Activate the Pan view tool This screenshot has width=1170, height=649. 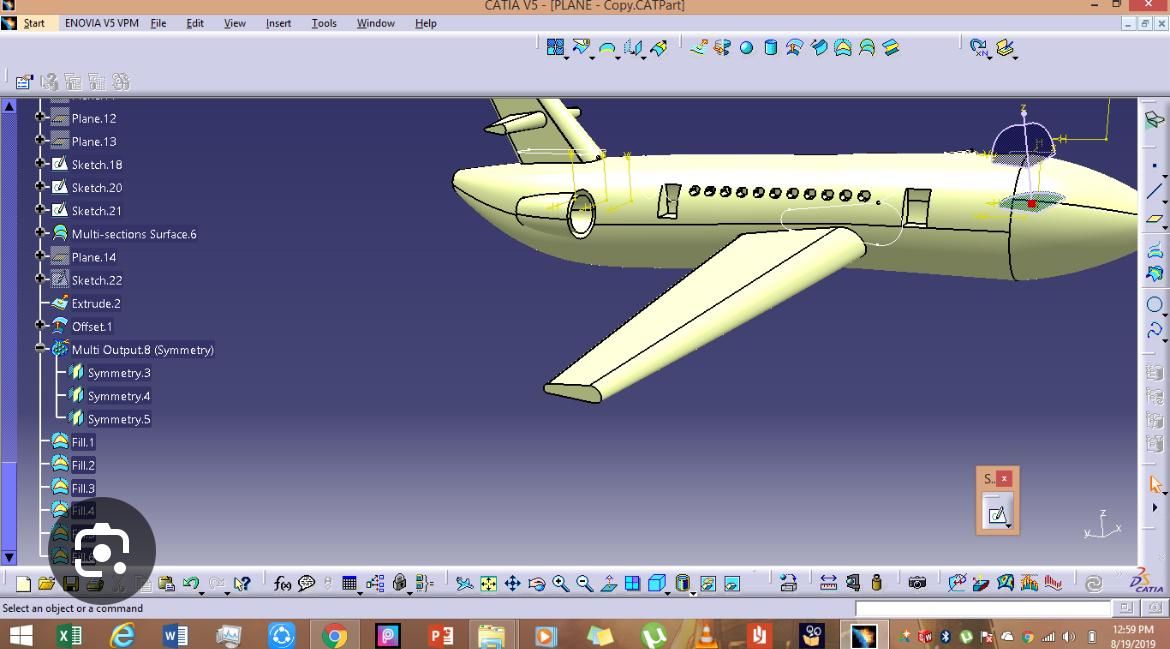click(512, 584)
